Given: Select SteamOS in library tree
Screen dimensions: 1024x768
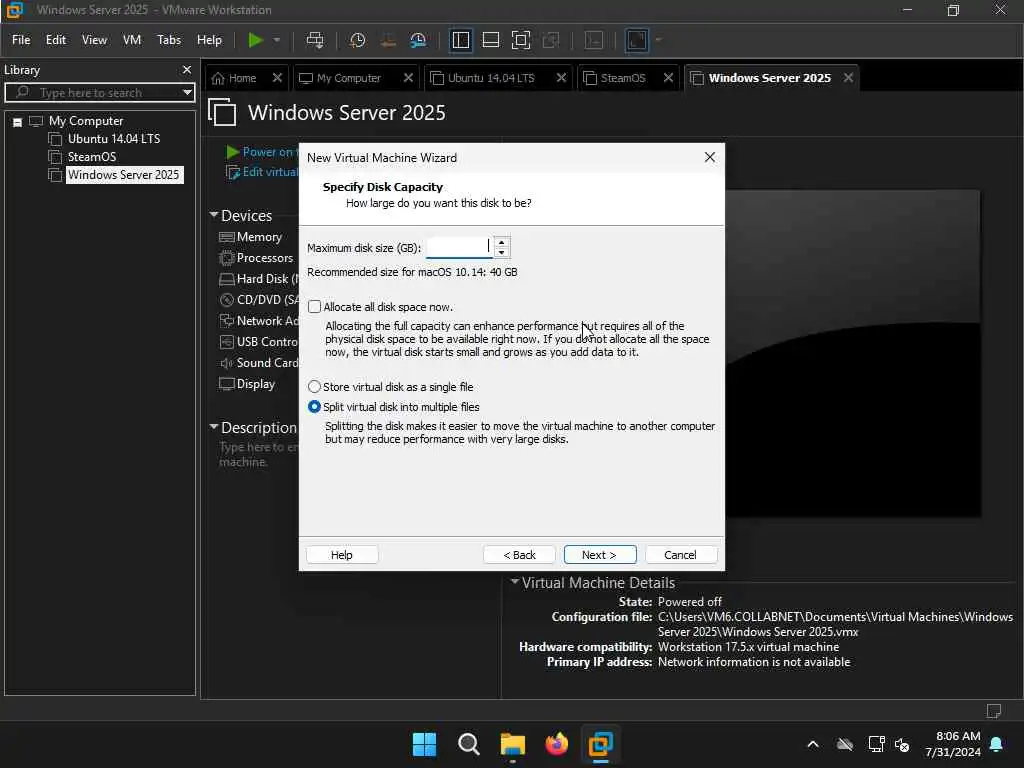Looking at the screenshot, I should pyautogui.click(x=91, y=157).
